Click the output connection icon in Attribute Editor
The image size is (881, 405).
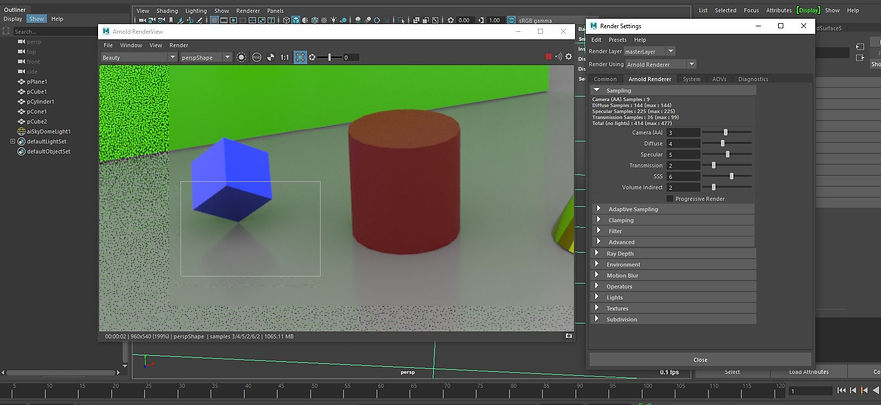[860, 57]
